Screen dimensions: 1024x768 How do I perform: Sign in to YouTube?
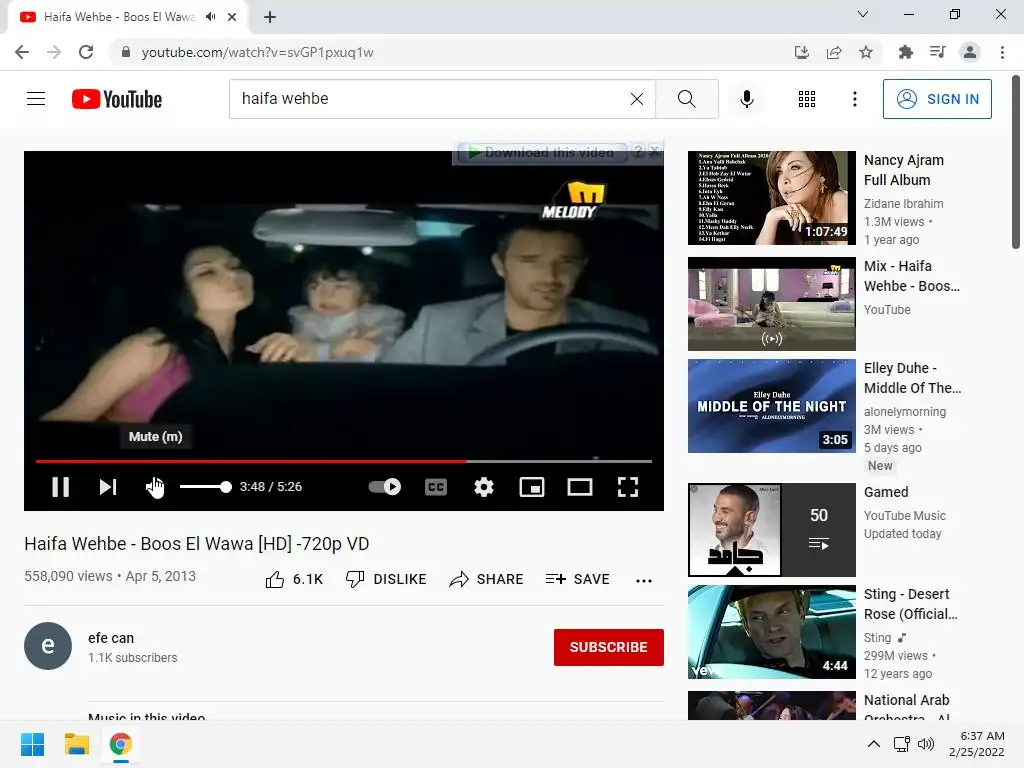(937, 99)
